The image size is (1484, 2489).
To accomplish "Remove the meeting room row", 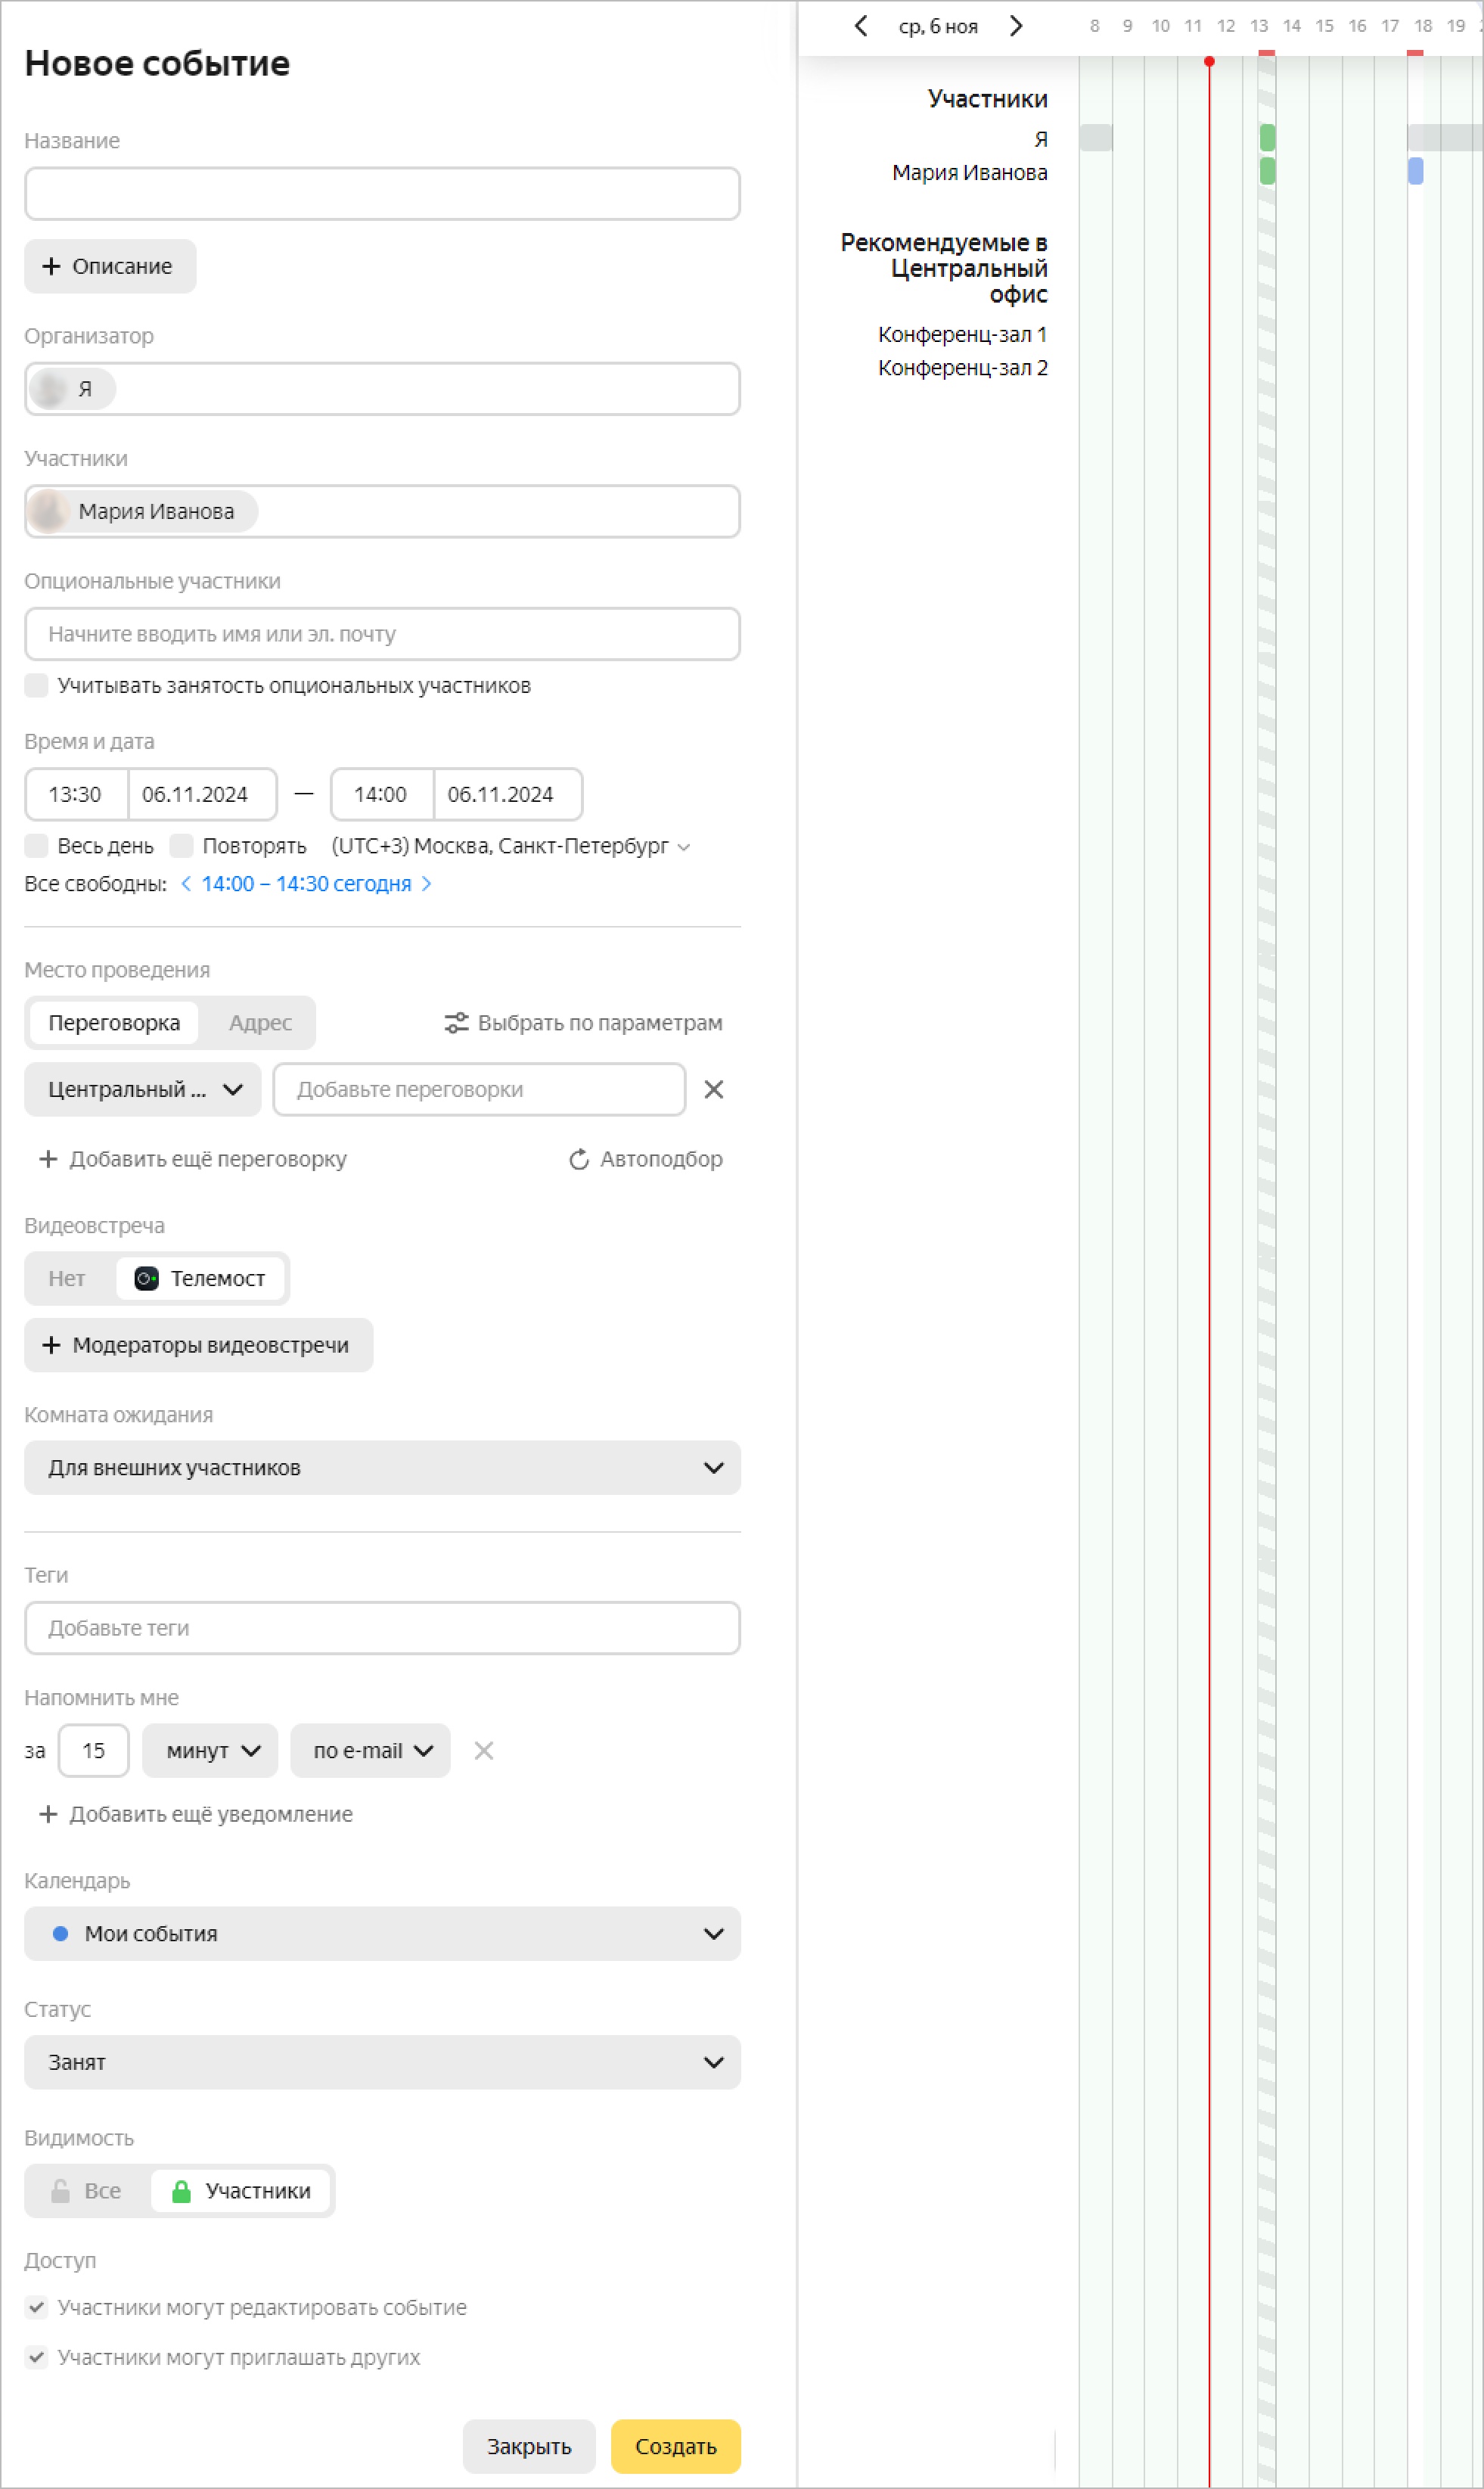I will [x=713, y=1089].
